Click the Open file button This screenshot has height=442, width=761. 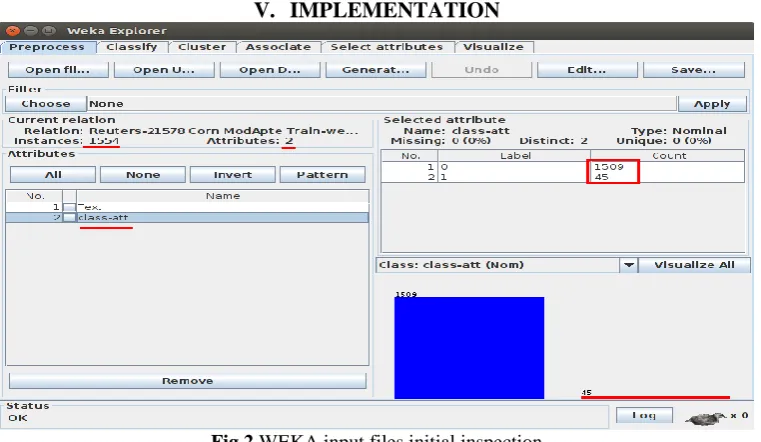(58, 70)
